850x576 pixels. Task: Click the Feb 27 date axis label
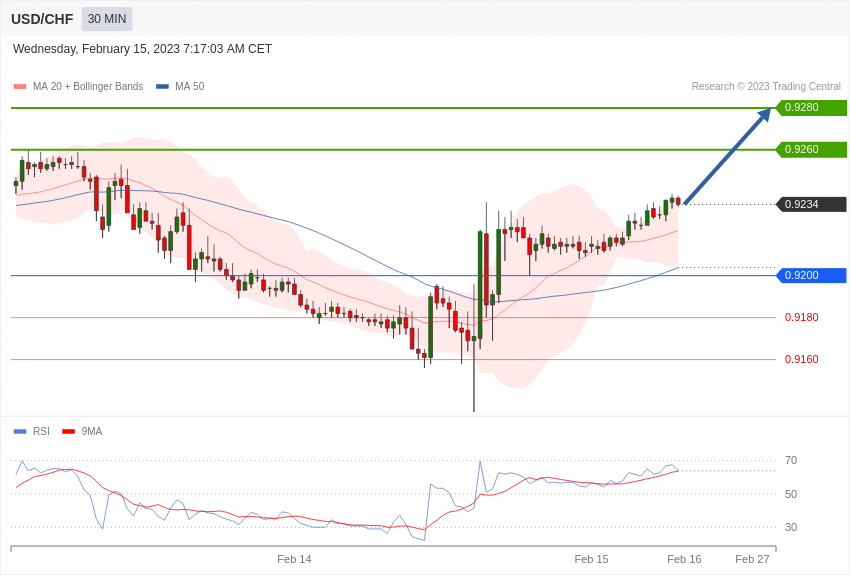click(752, 559)
